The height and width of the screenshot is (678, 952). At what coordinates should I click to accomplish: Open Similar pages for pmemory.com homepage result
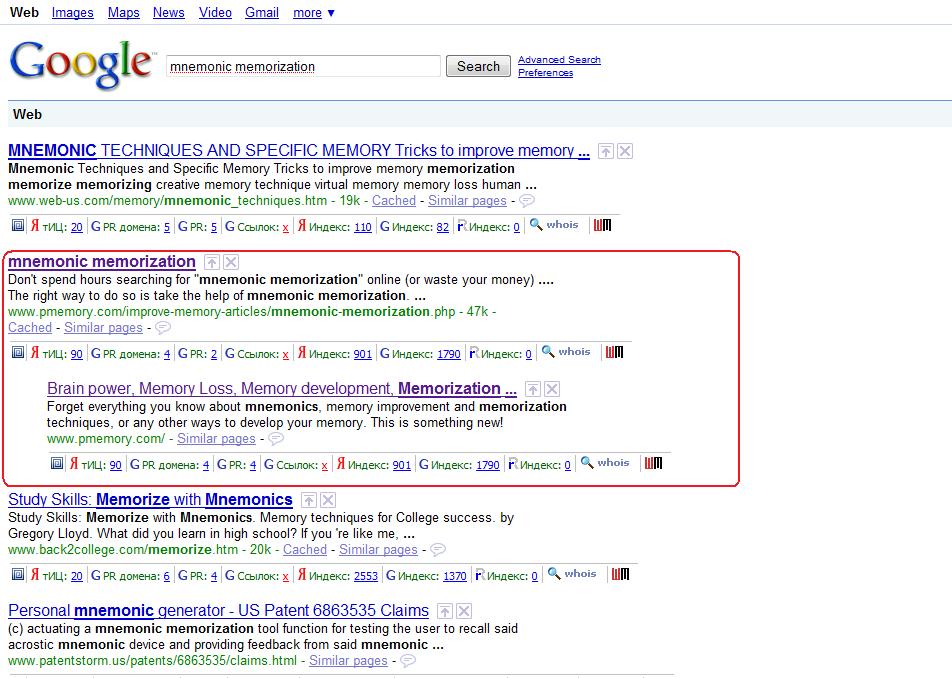[x=216, y=439]
